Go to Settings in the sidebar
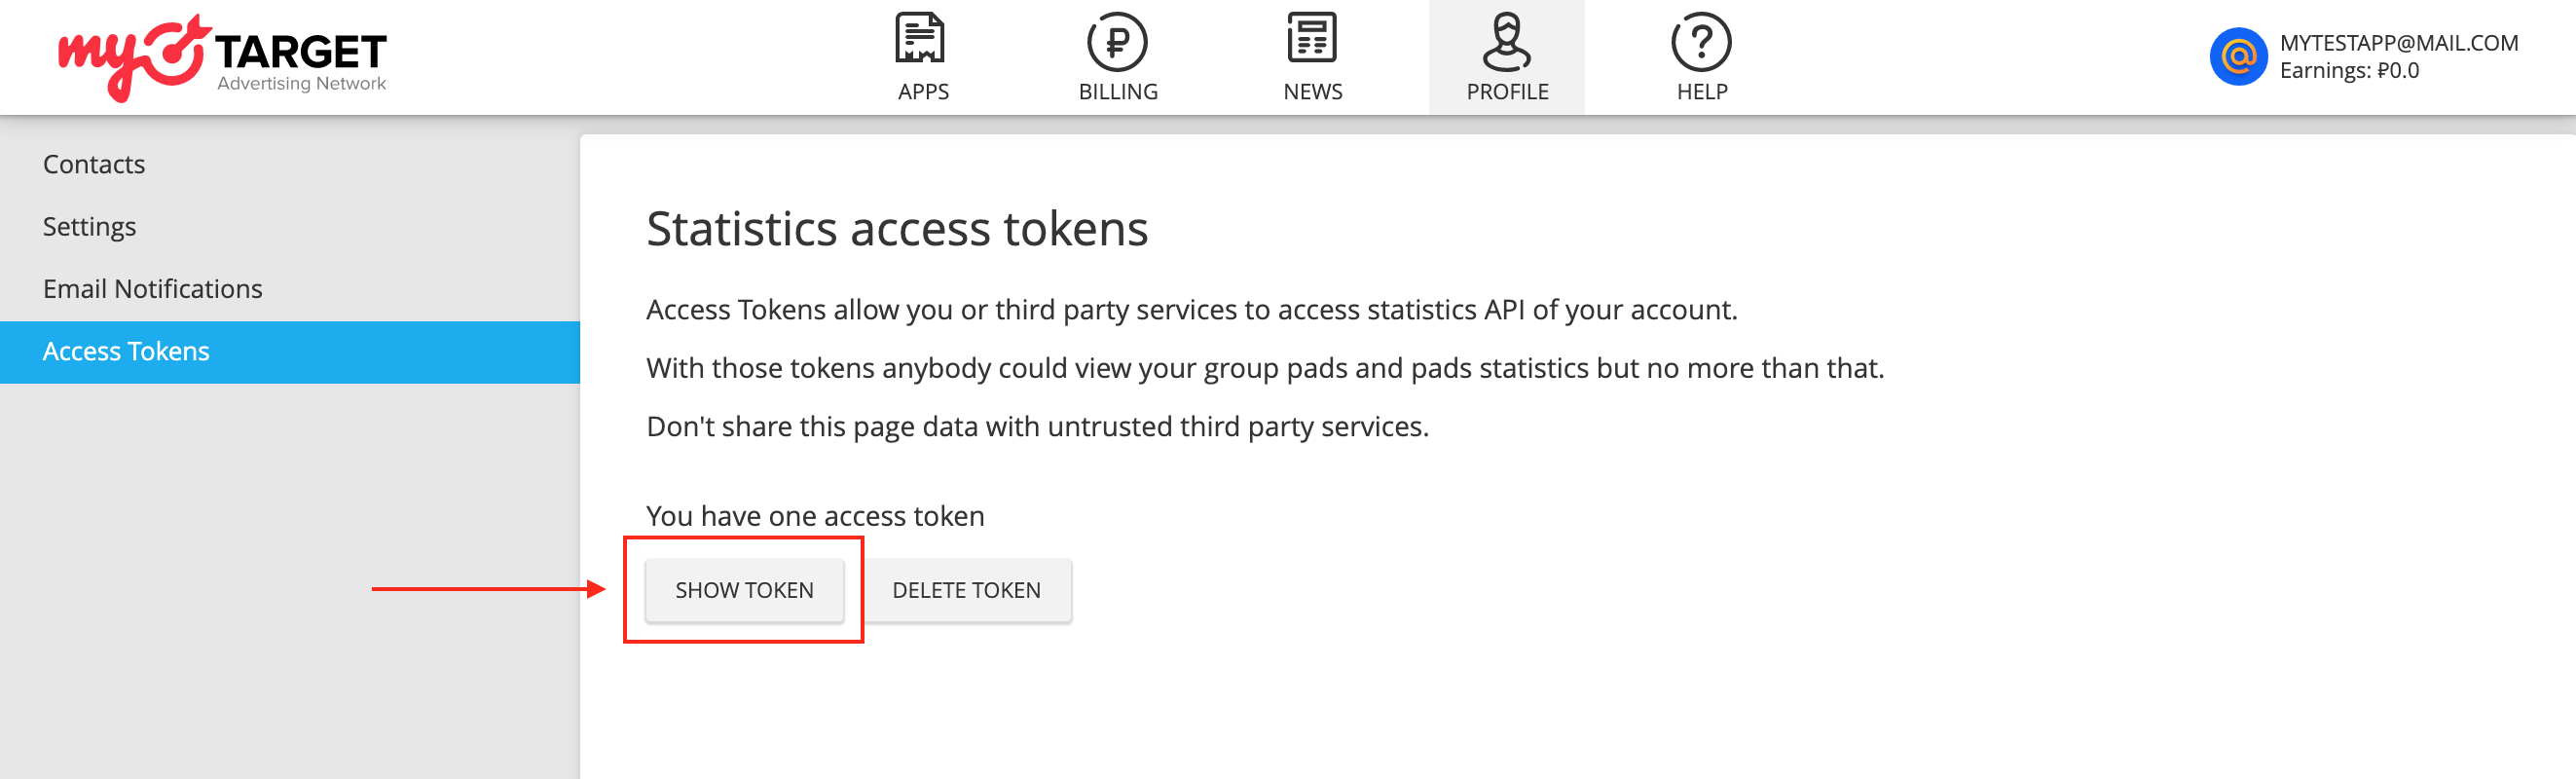This screenshot has height=779, width=2576. click(x=90, y=227)
